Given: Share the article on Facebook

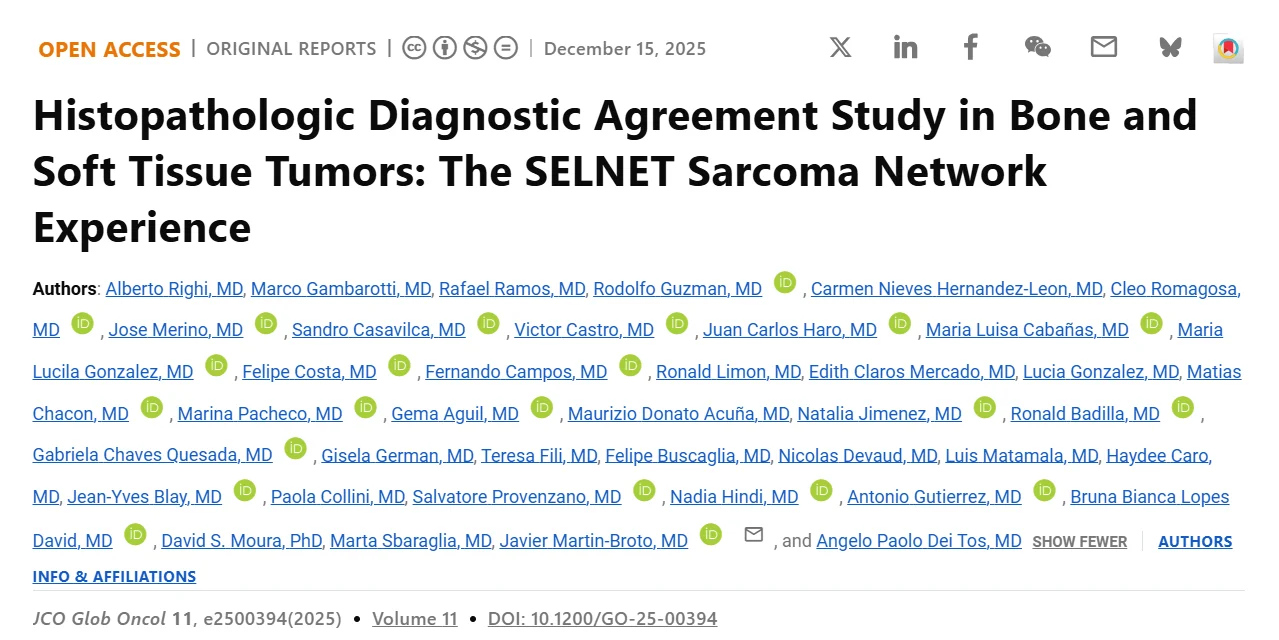Looking at the screenshot, I should tap(969, 47).
